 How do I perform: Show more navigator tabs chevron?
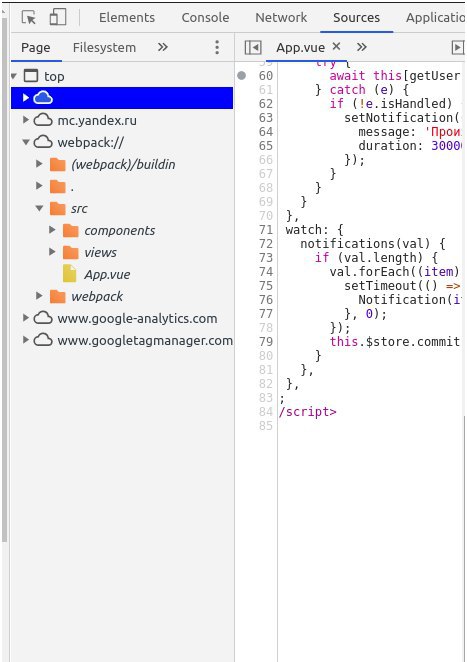[163, 47]
